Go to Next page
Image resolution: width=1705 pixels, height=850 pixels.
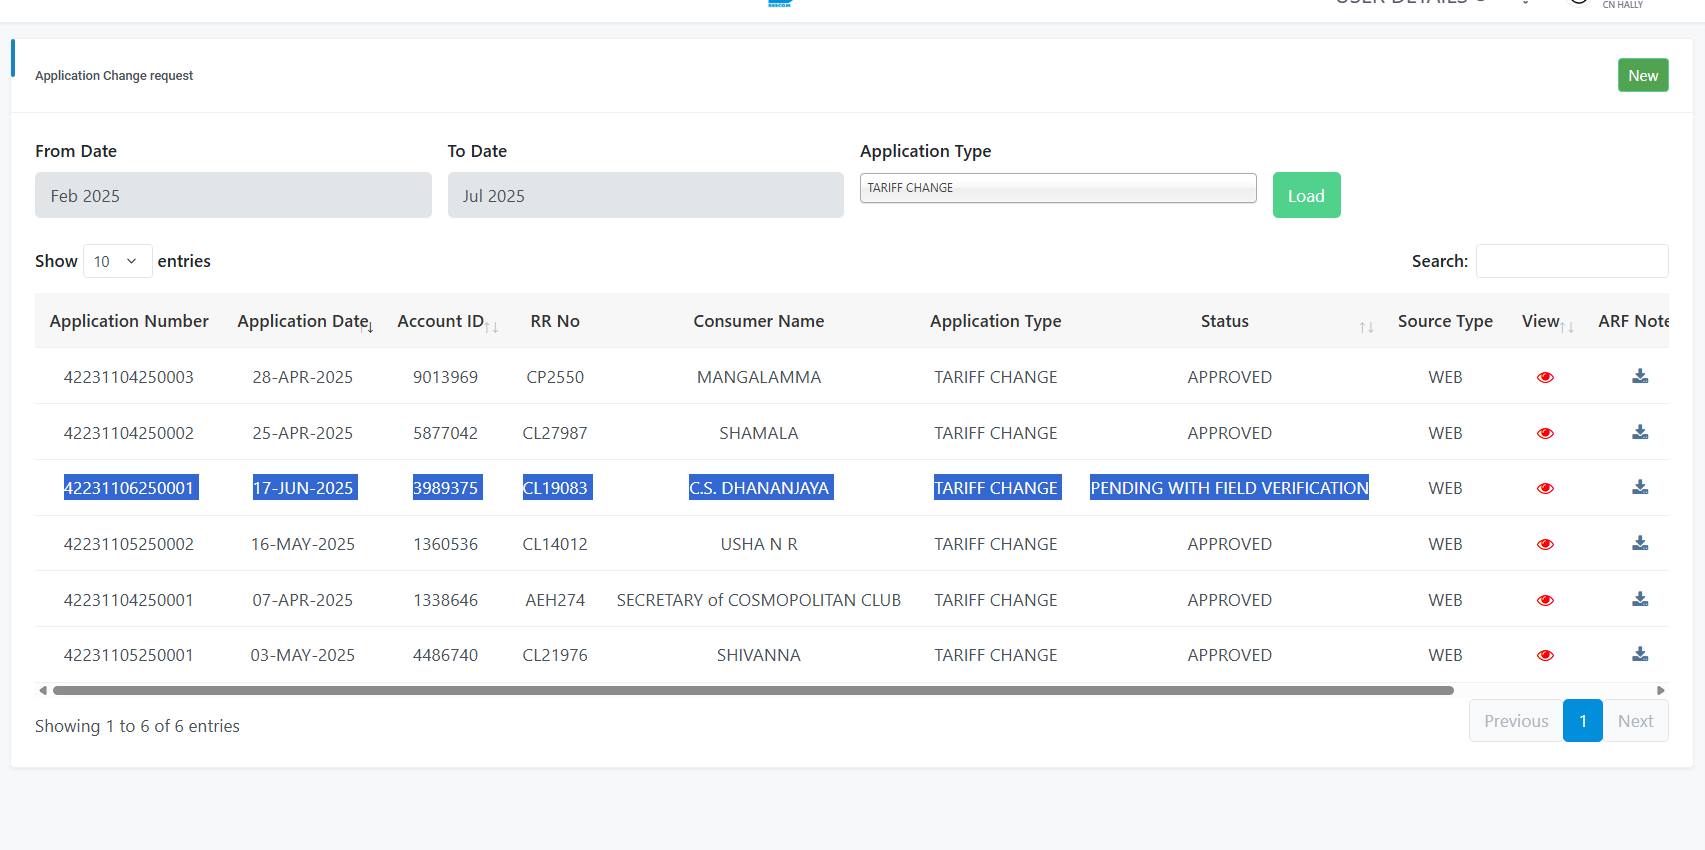pos(1635,721)
